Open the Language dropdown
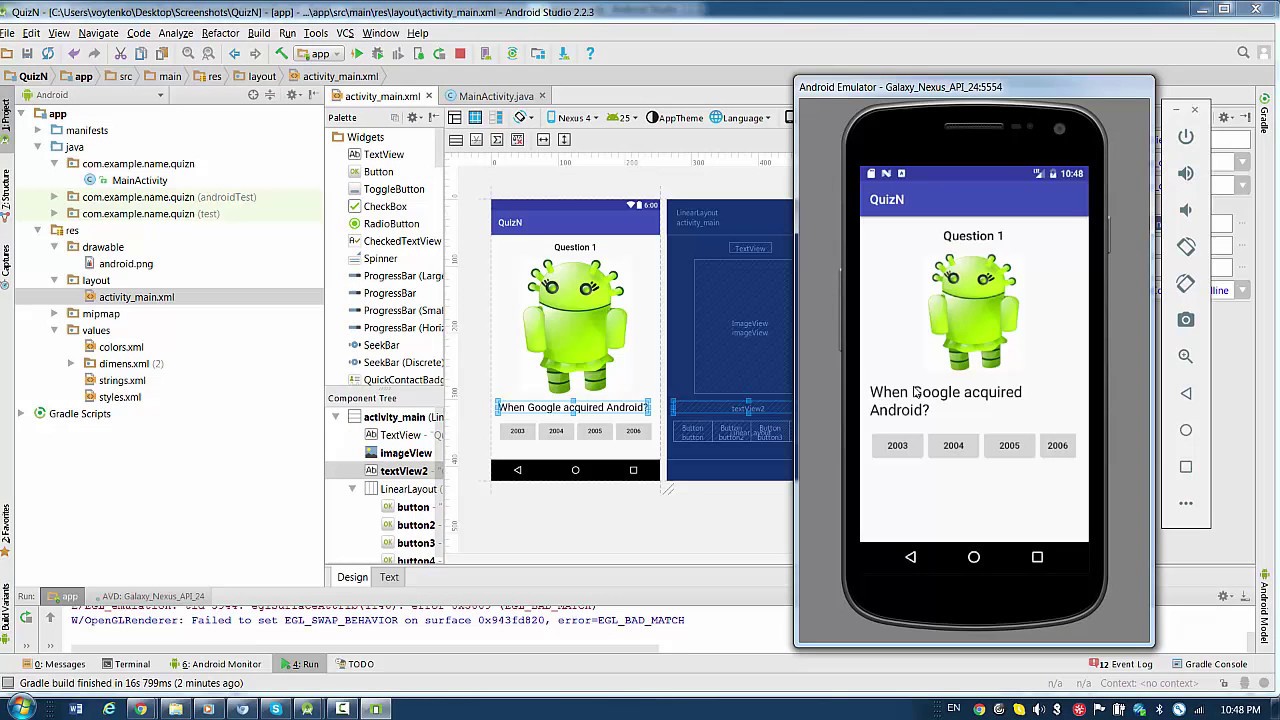This screenshot has height=720, width=1280. [739, 118]
